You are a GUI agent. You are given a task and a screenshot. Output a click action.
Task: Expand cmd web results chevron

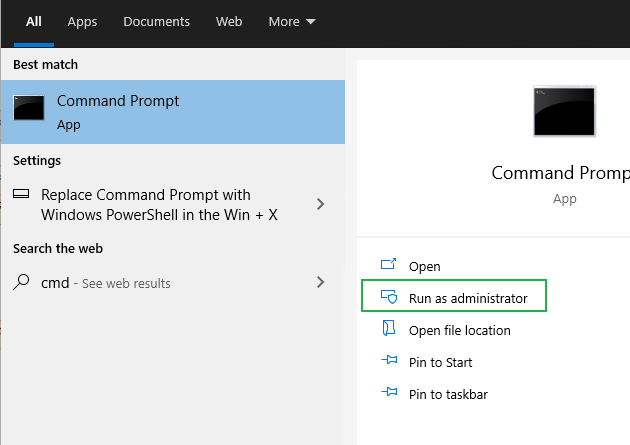click(320, 283)
